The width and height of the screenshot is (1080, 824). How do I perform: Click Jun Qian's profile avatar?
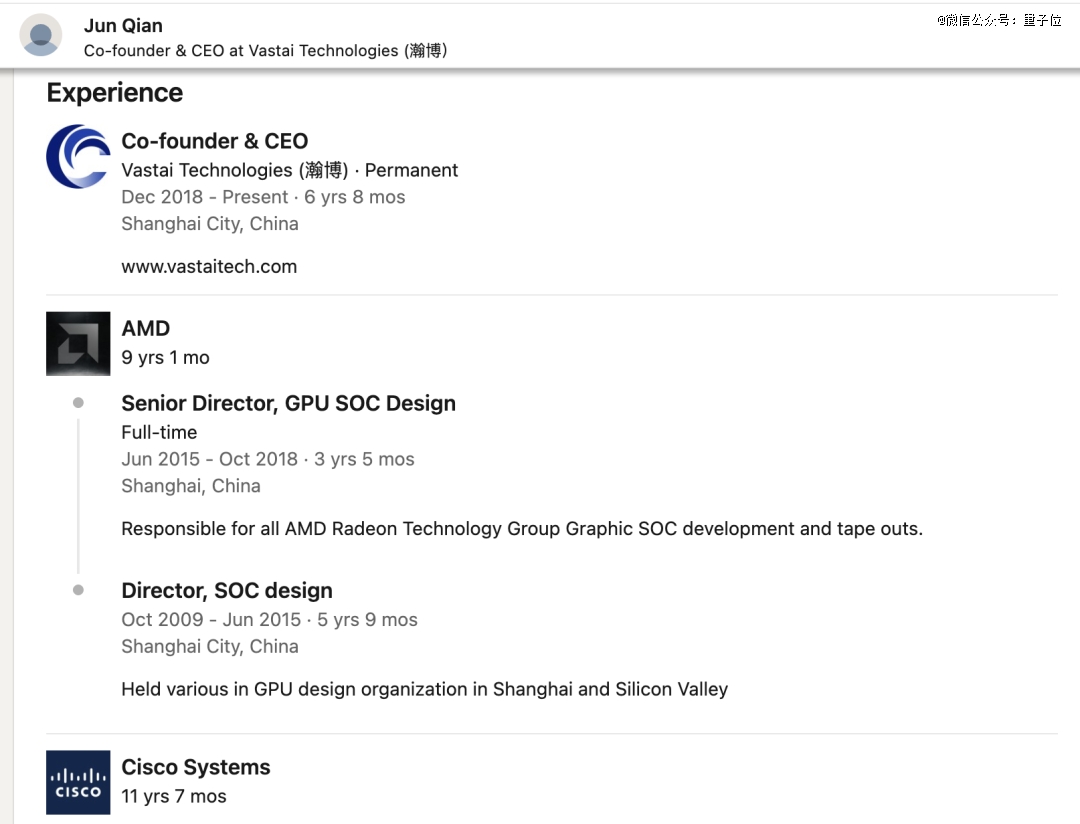coord(41,35)
